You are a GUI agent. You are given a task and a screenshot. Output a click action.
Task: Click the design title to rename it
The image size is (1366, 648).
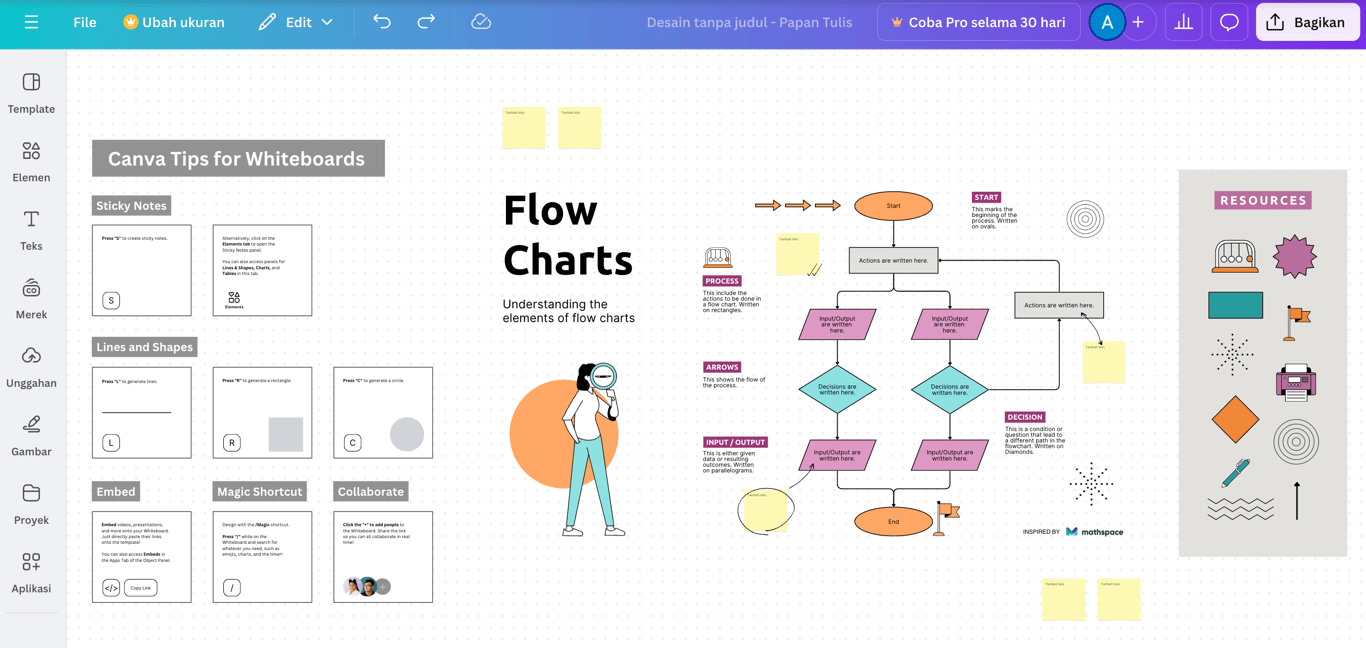click(751, 21)
